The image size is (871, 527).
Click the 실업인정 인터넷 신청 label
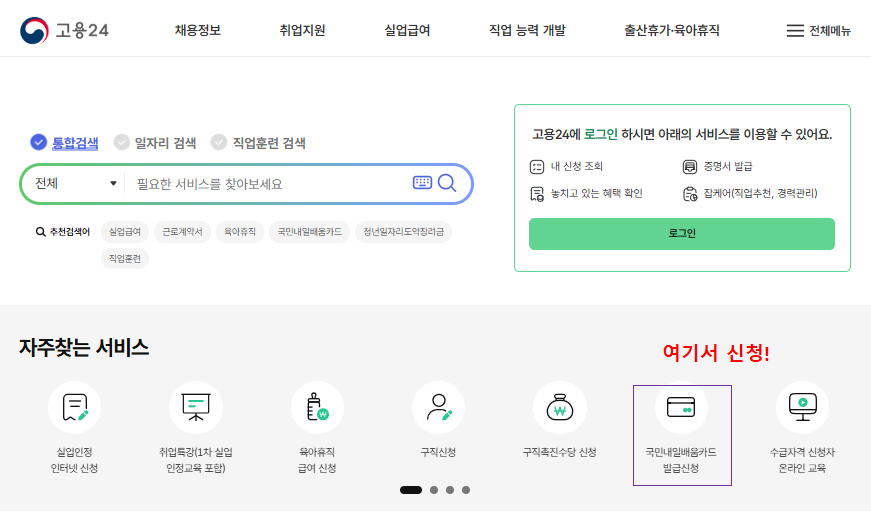74,460
